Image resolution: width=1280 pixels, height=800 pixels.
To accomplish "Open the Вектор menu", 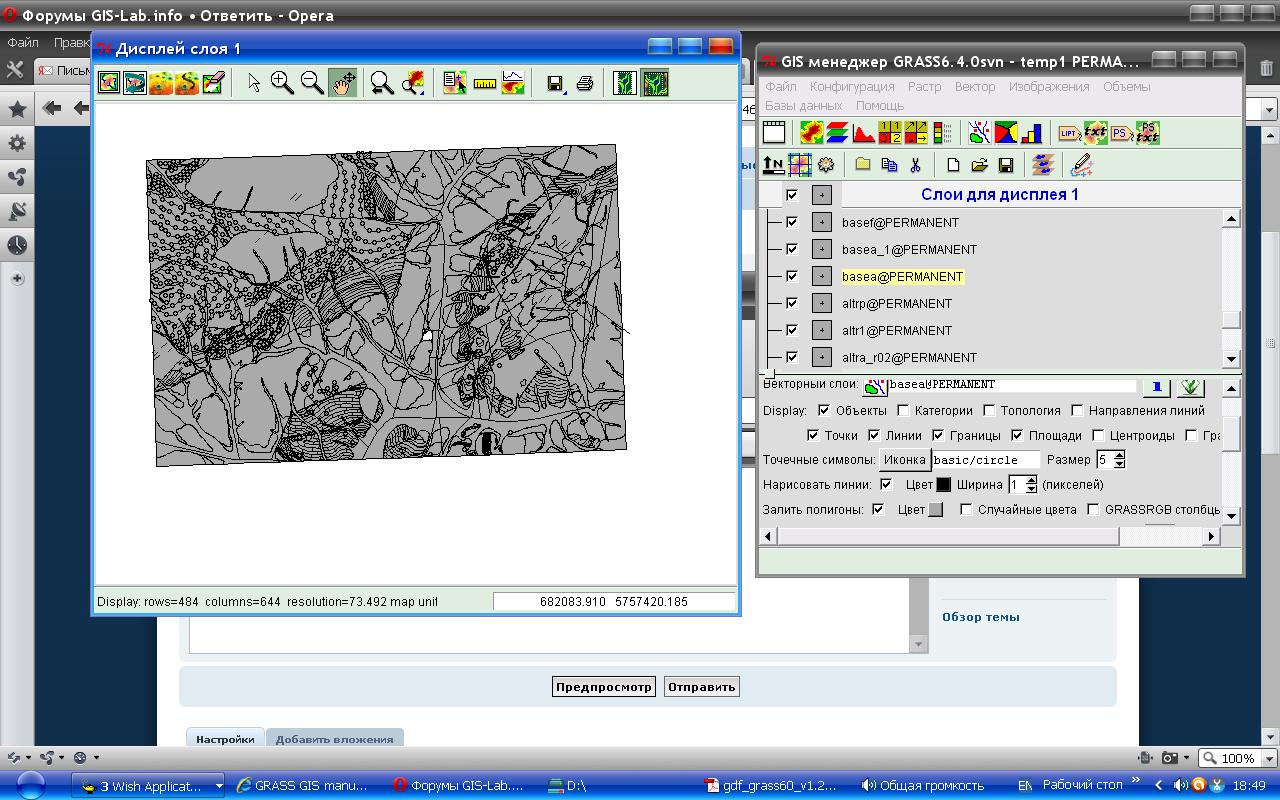I will click(x=974, y=86).
